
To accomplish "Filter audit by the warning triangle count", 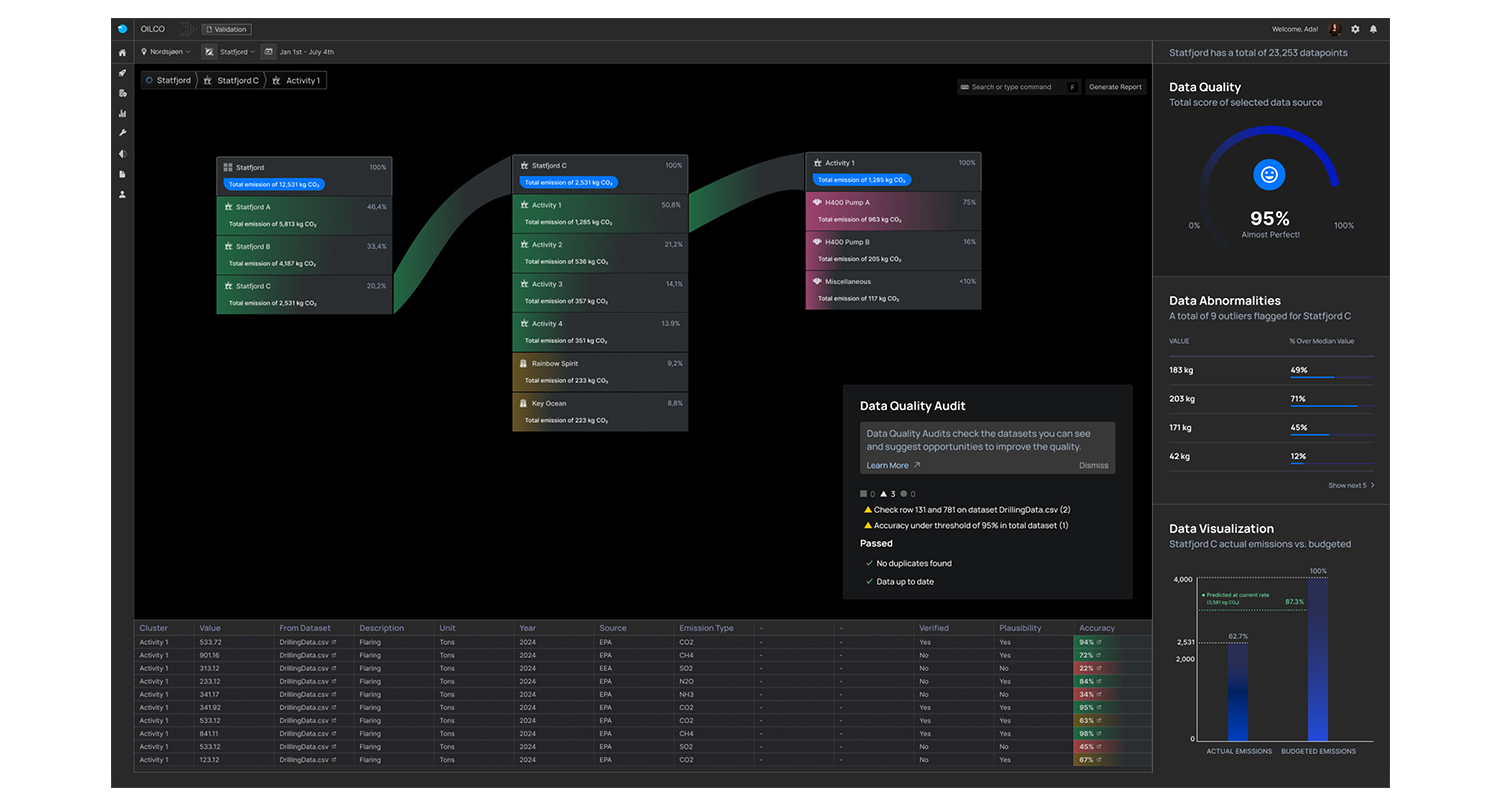I will click(x=887, y=494).
